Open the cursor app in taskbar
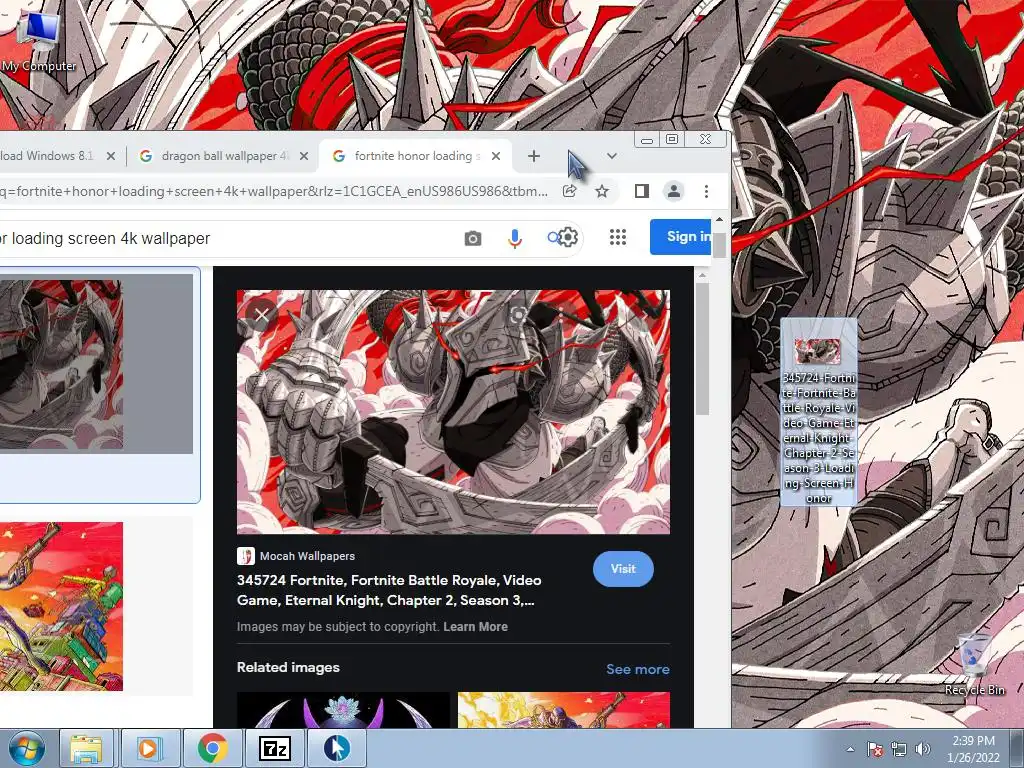The width and height of the screenshot is (1024, 768). point(336,748)
